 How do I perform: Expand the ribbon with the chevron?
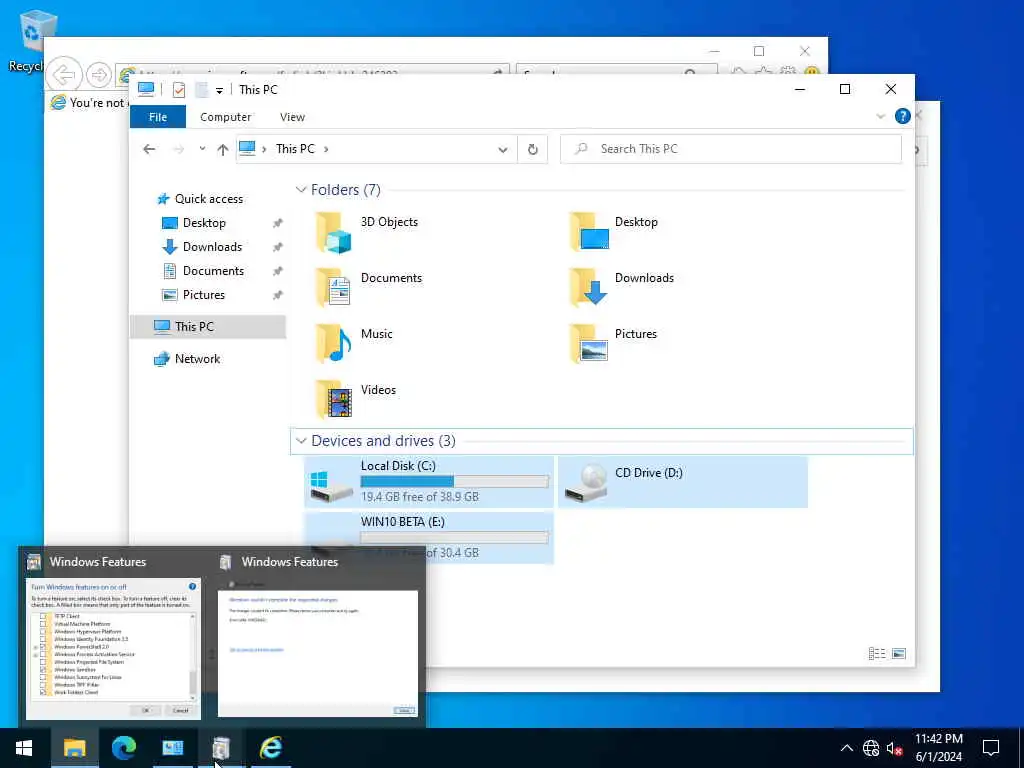[880, 116]
